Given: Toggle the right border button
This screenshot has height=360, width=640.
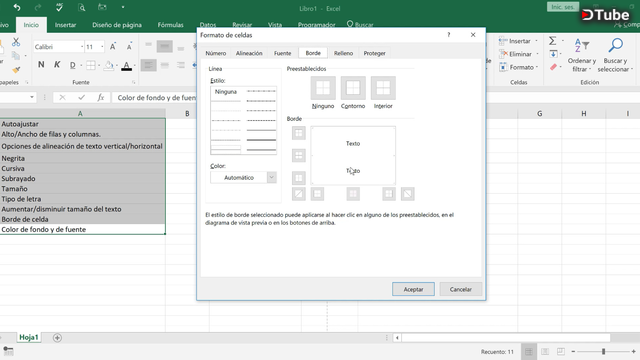Looking at the screenshot, I should (x=389, y=194).
